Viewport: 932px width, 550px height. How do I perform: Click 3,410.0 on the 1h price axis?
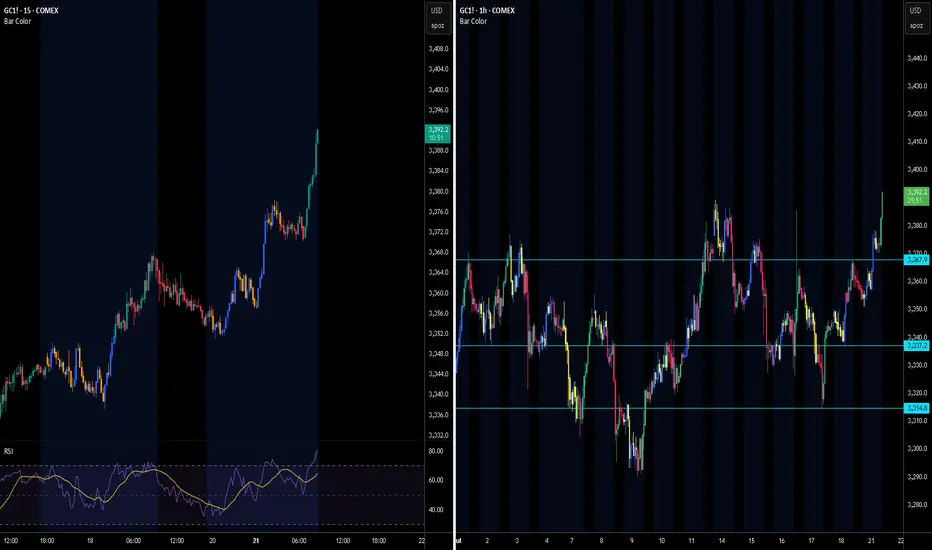917,142
